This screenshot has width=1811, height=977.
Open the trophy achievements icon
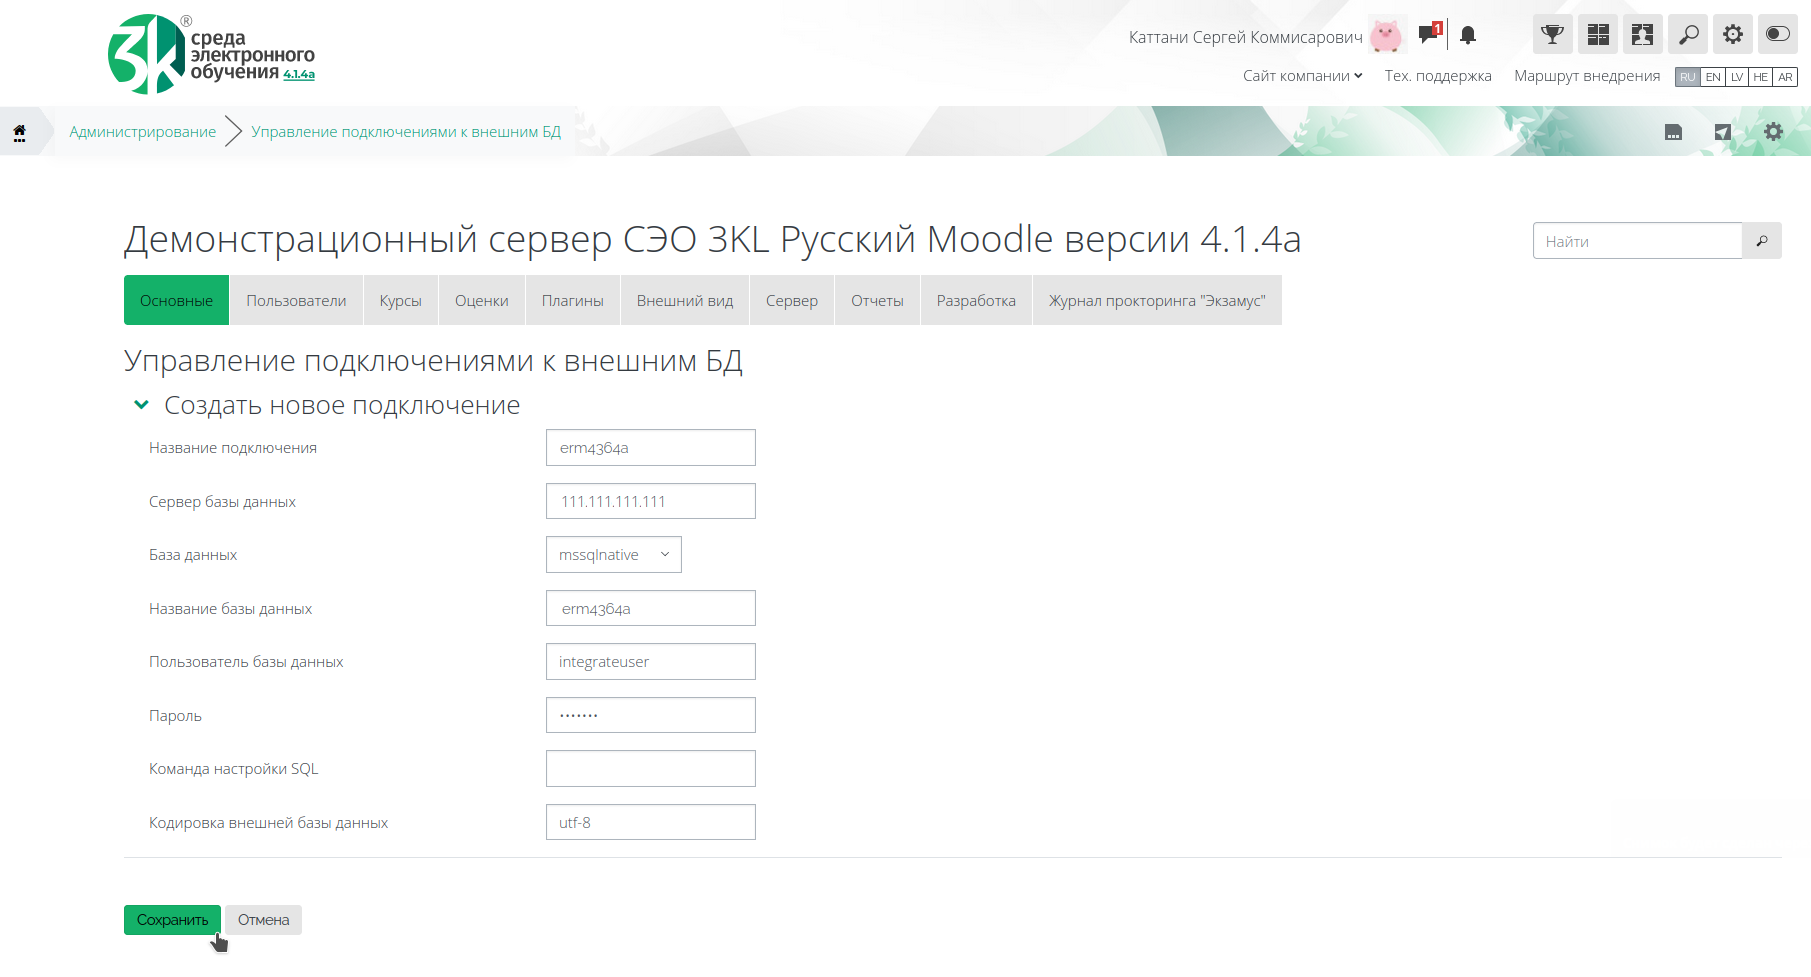(x=1553, y=34)
